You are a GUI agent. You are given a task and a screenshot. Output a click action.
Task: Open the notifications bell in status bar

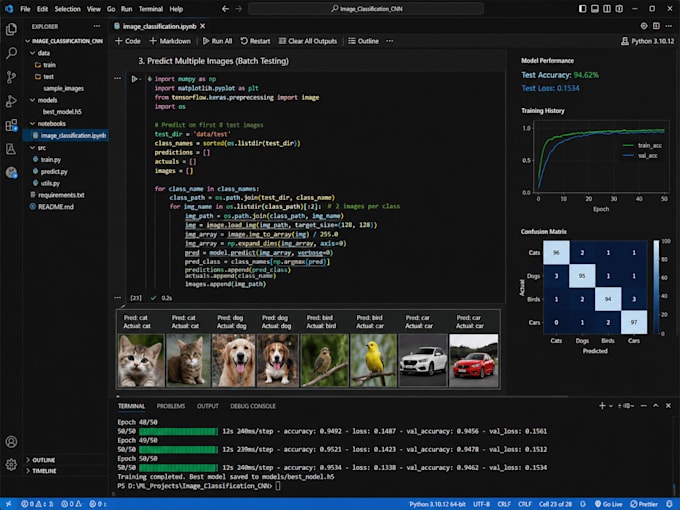[669, 504]
